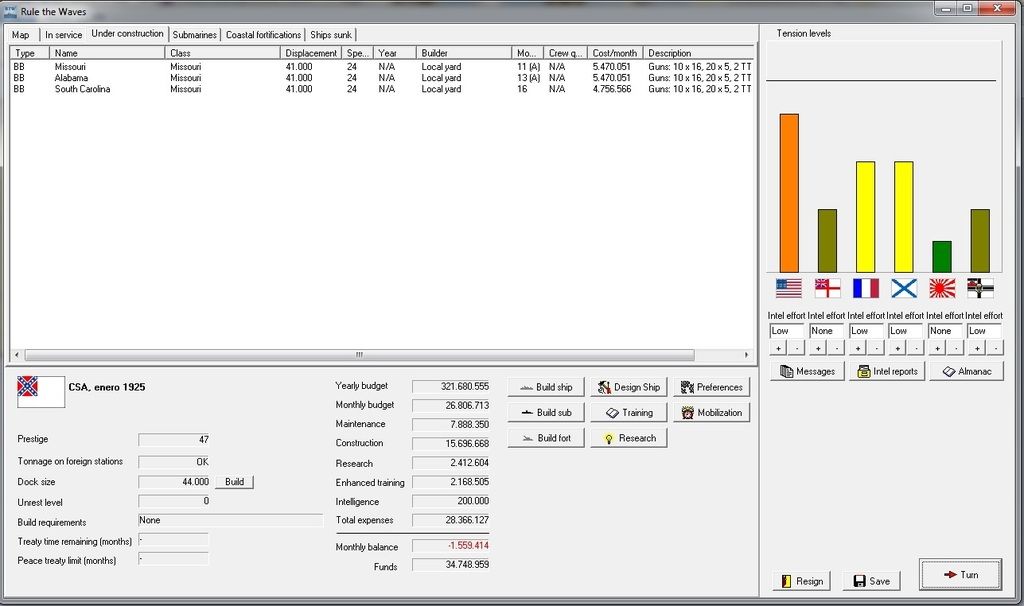Decrease intel effort for United States
The image size is (1024, 606).
pyautogui.click(x=796, y=349)
